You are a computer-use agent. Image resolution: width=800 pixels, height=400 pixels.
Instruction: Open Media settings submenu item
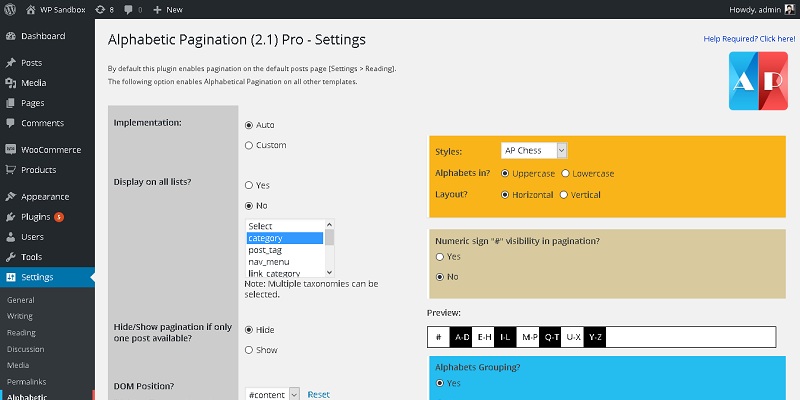point(18,365)
